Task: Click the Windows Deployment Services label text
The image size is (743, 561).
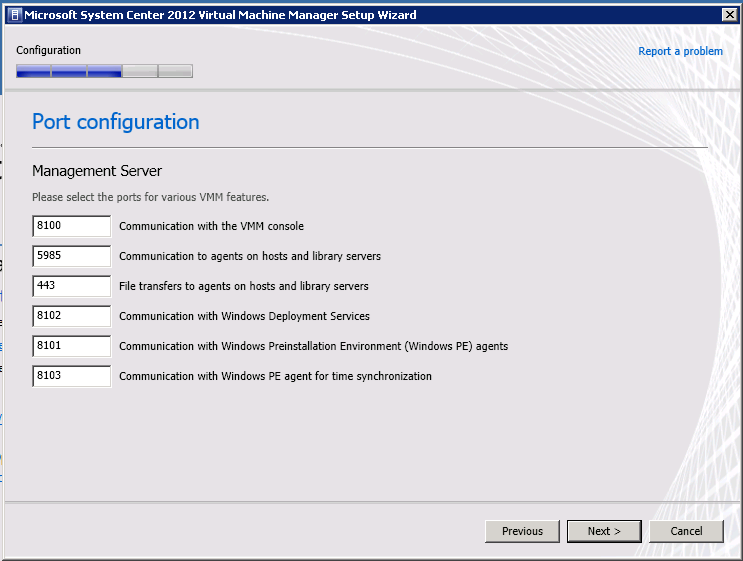Action: click(x=244, y=316)
